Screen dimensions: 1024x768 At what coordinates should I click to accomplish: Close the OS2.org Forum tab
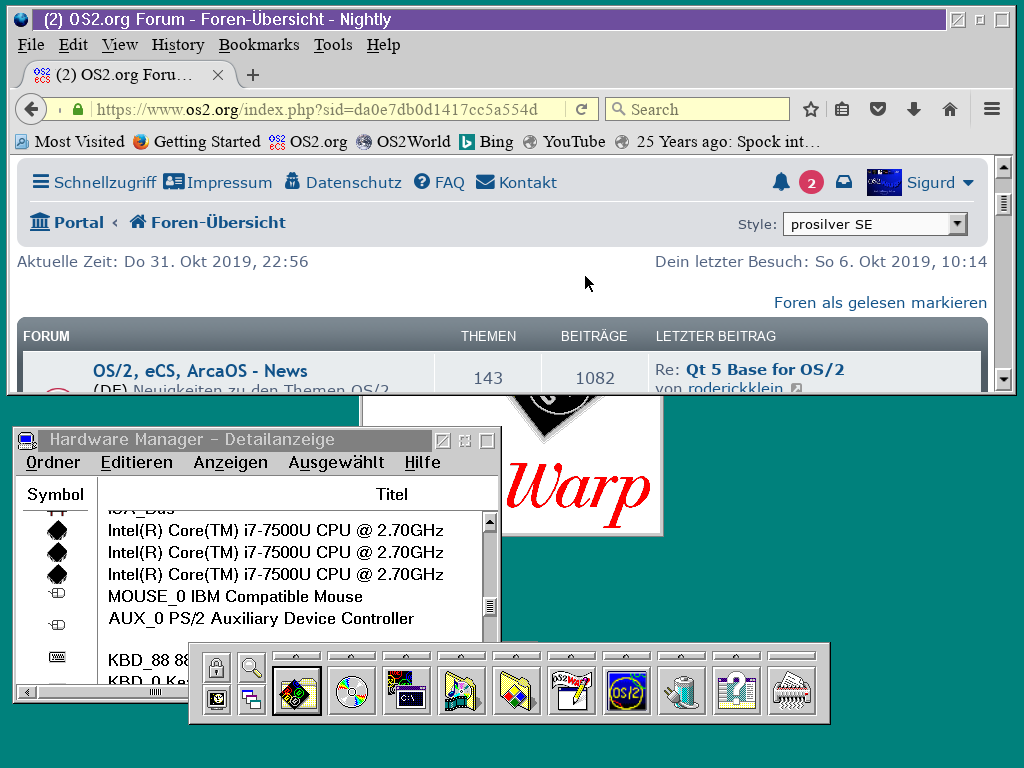click(218, 75)
